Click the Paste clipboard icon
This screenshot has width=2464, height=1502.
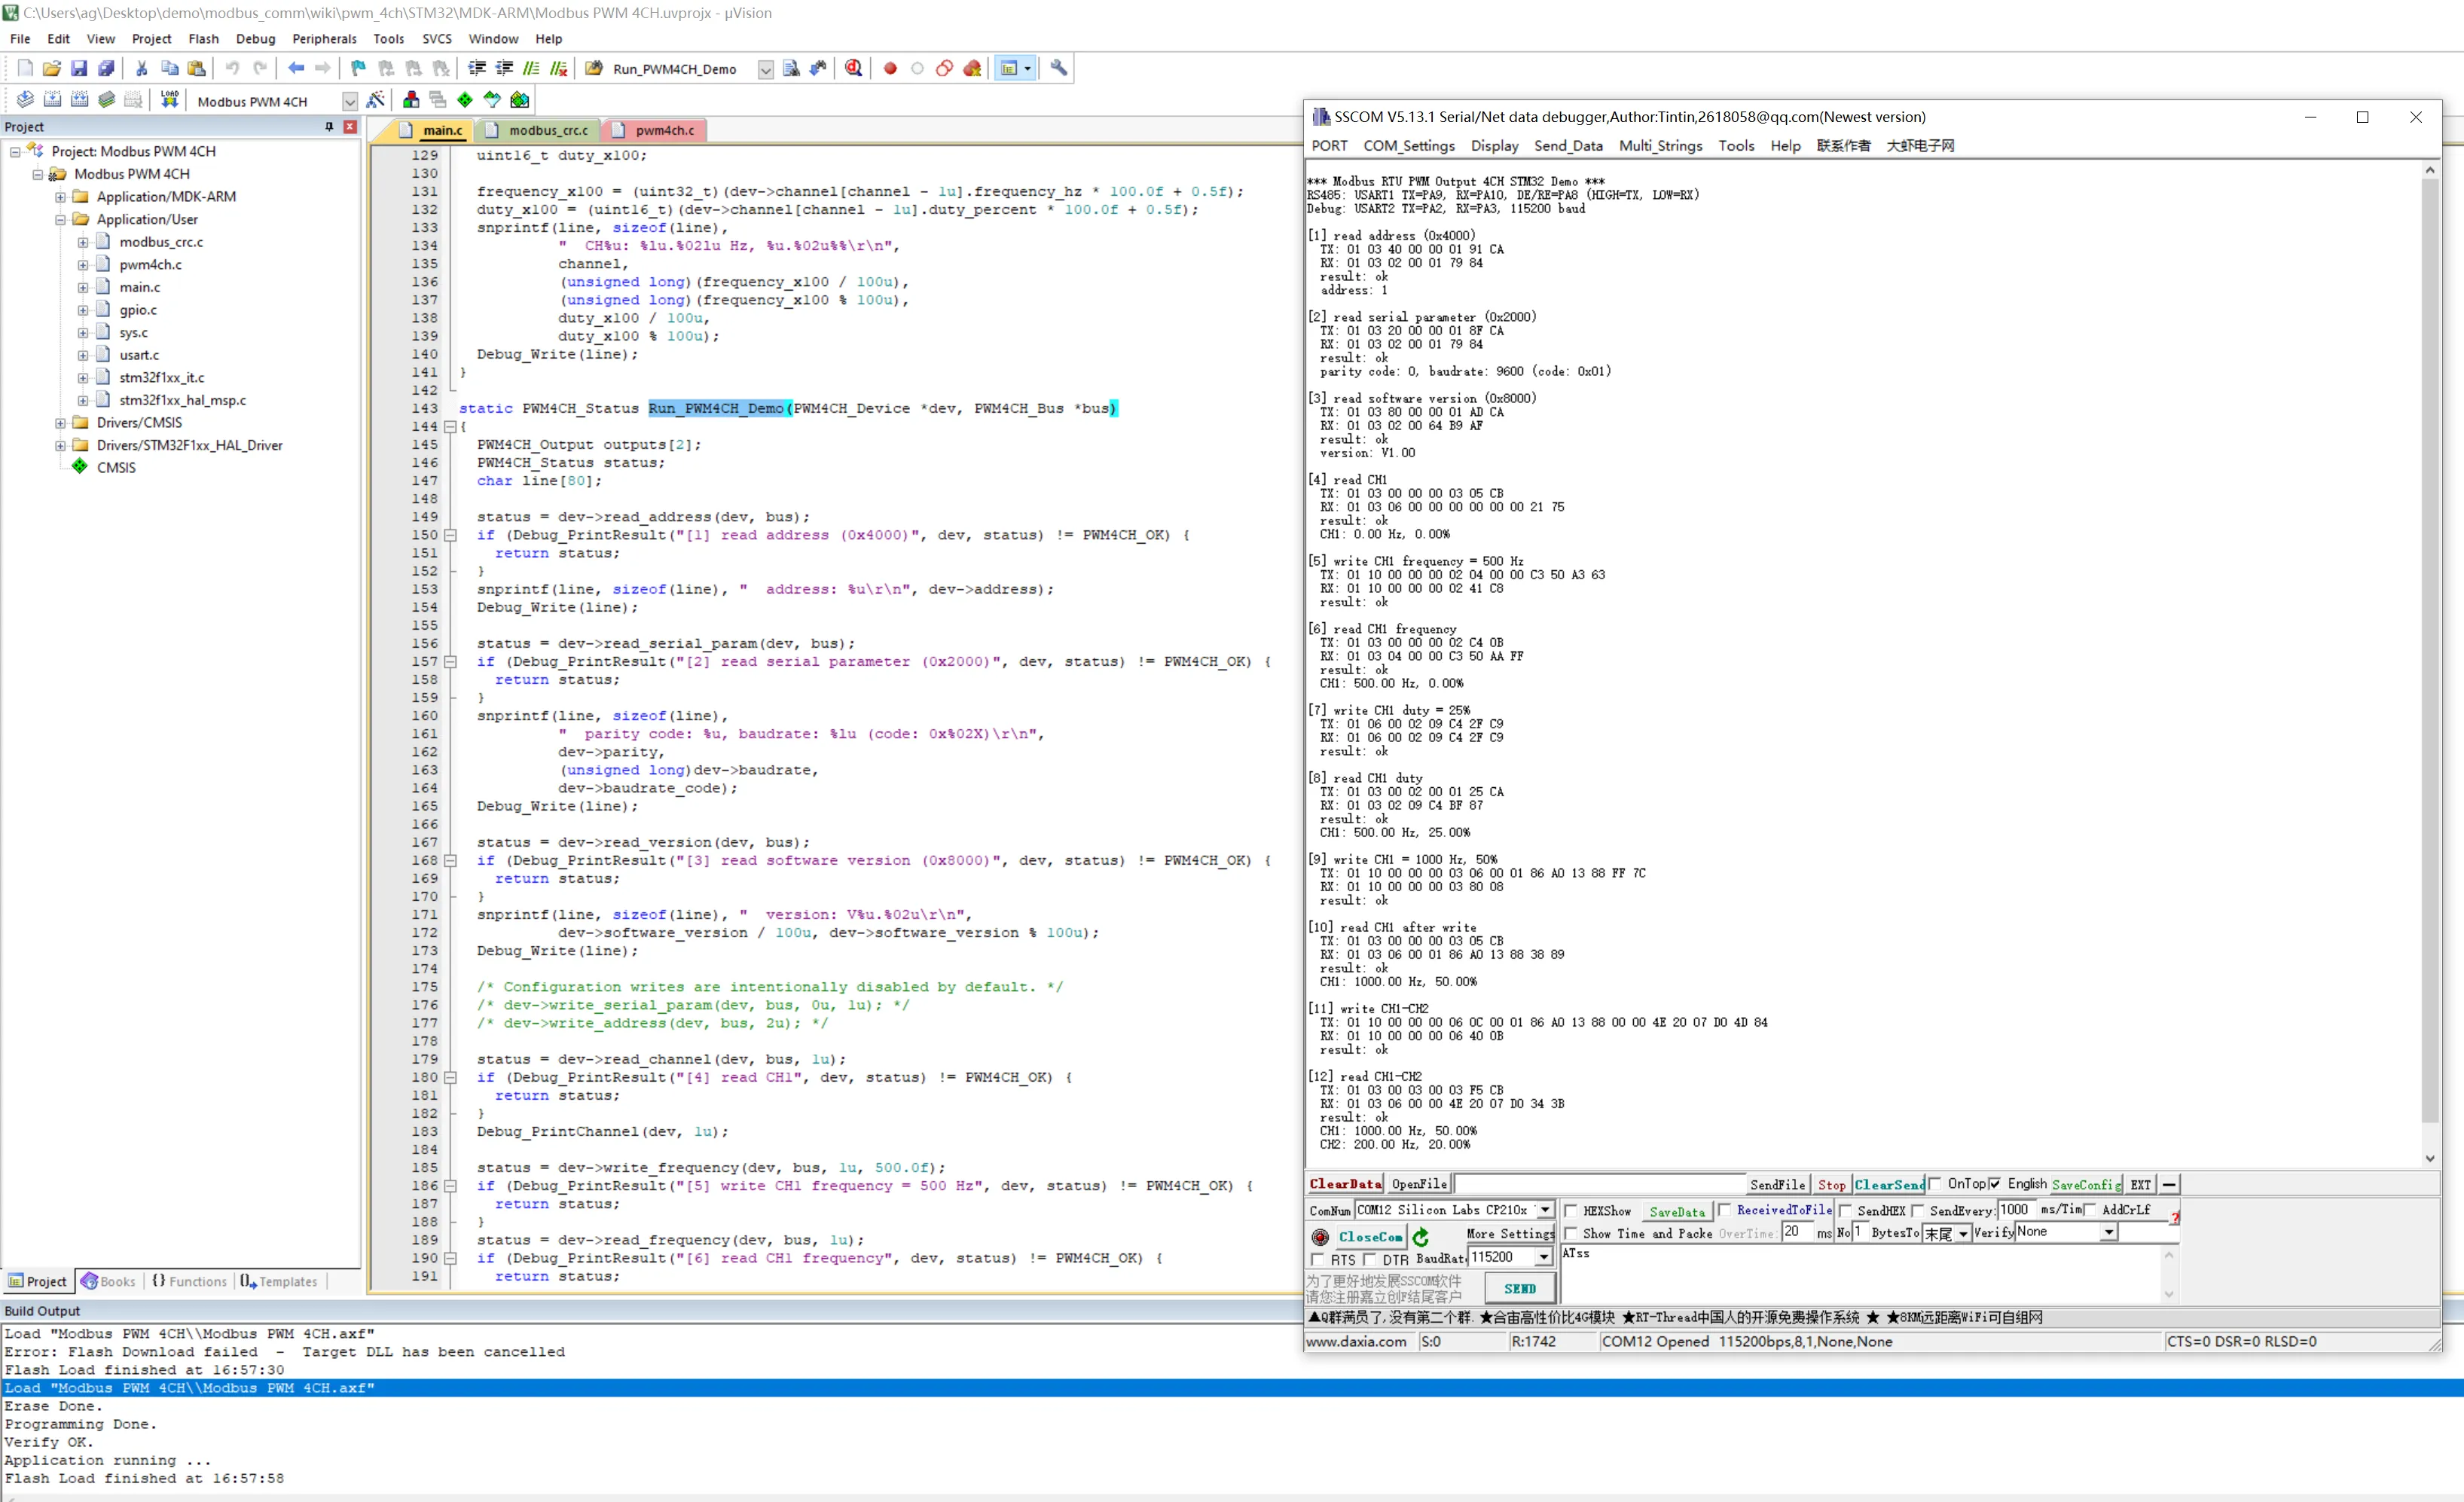[x=197, y=68]
